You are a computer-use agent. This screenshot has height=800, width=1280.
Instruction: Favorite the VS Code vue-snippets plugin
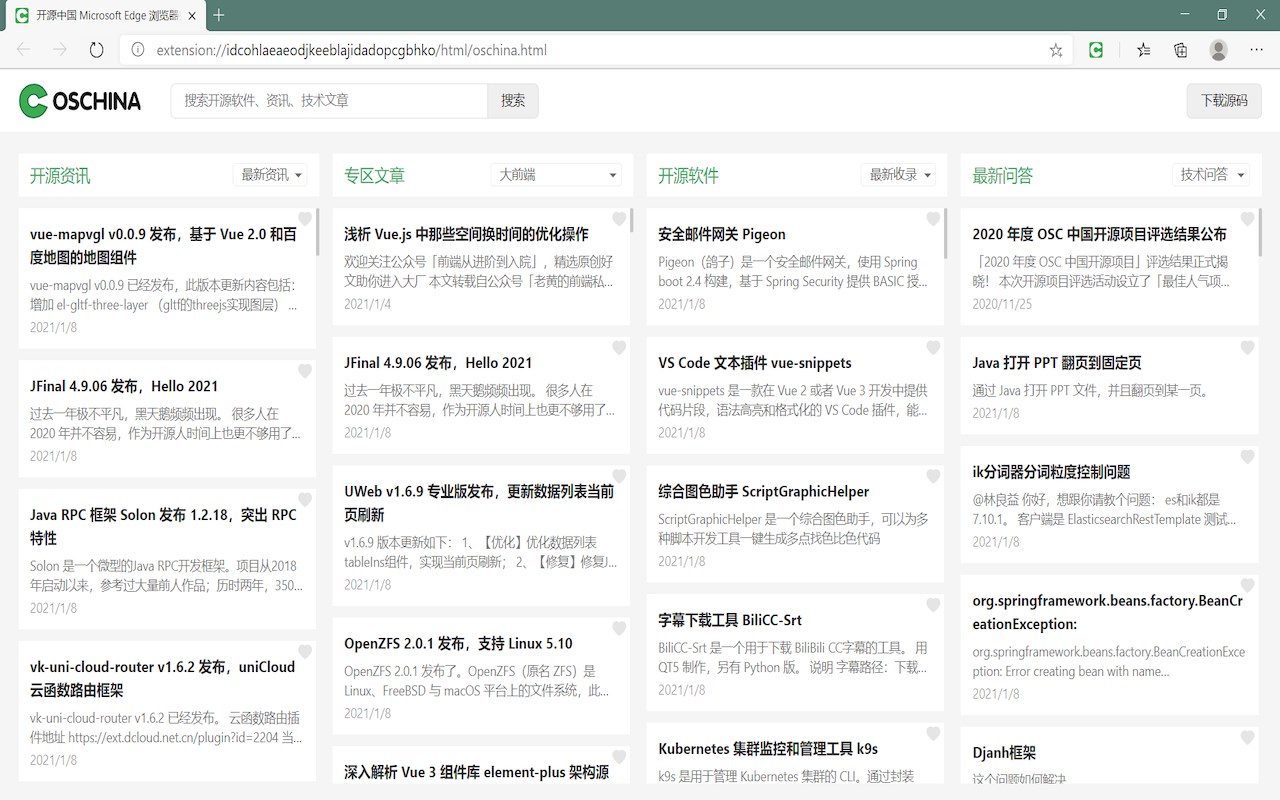[x=933, y=348]
